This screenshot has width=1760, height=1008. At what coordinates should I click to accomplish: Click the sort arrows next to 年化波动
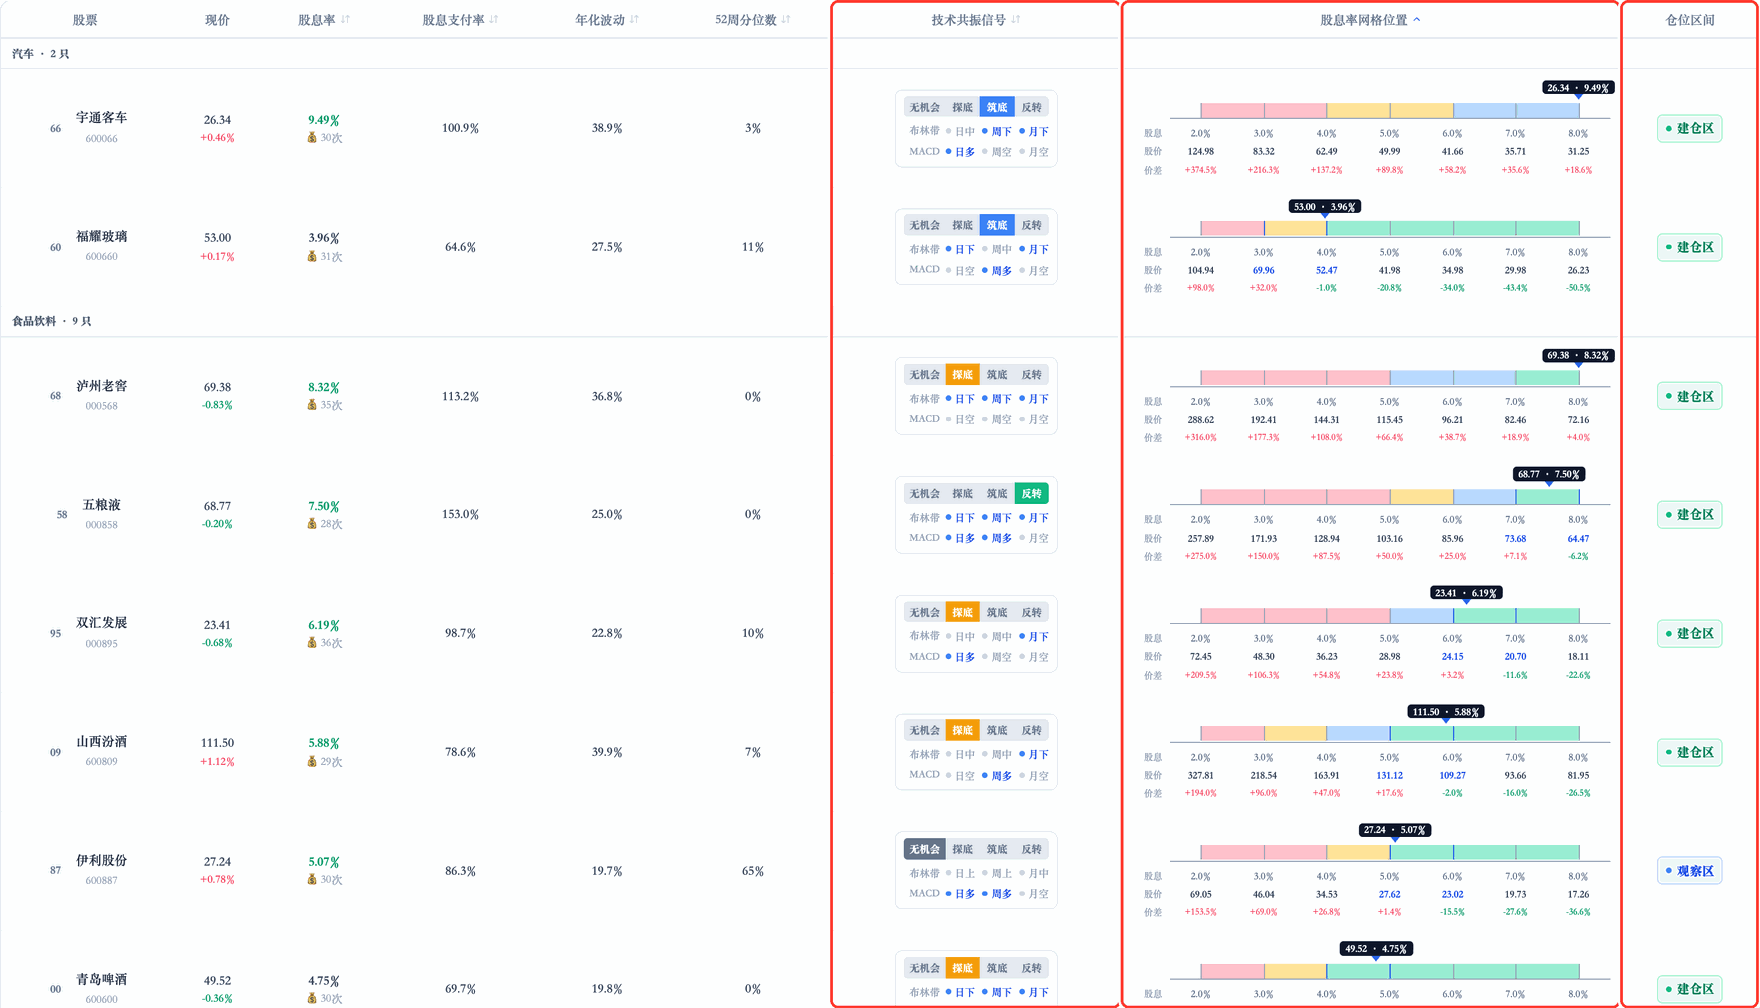point(634,20)
